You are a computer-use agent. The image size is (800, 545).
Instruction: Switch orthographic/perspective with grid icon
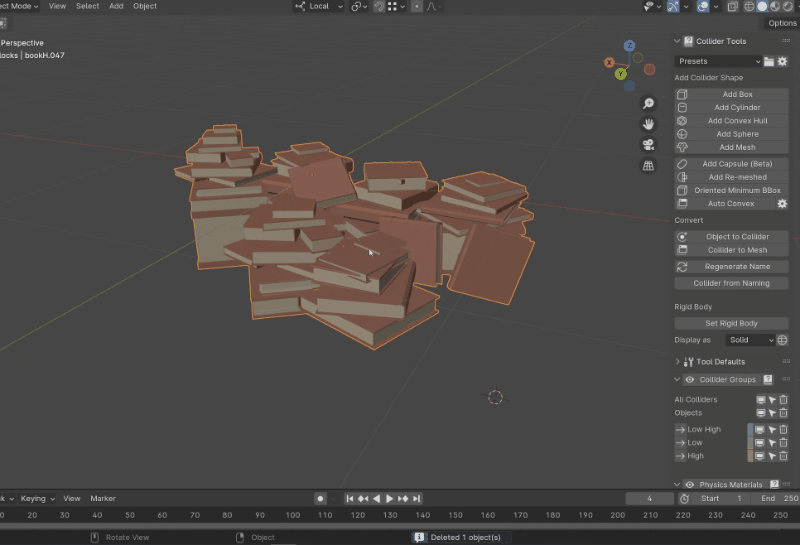(x=648, y=166)
